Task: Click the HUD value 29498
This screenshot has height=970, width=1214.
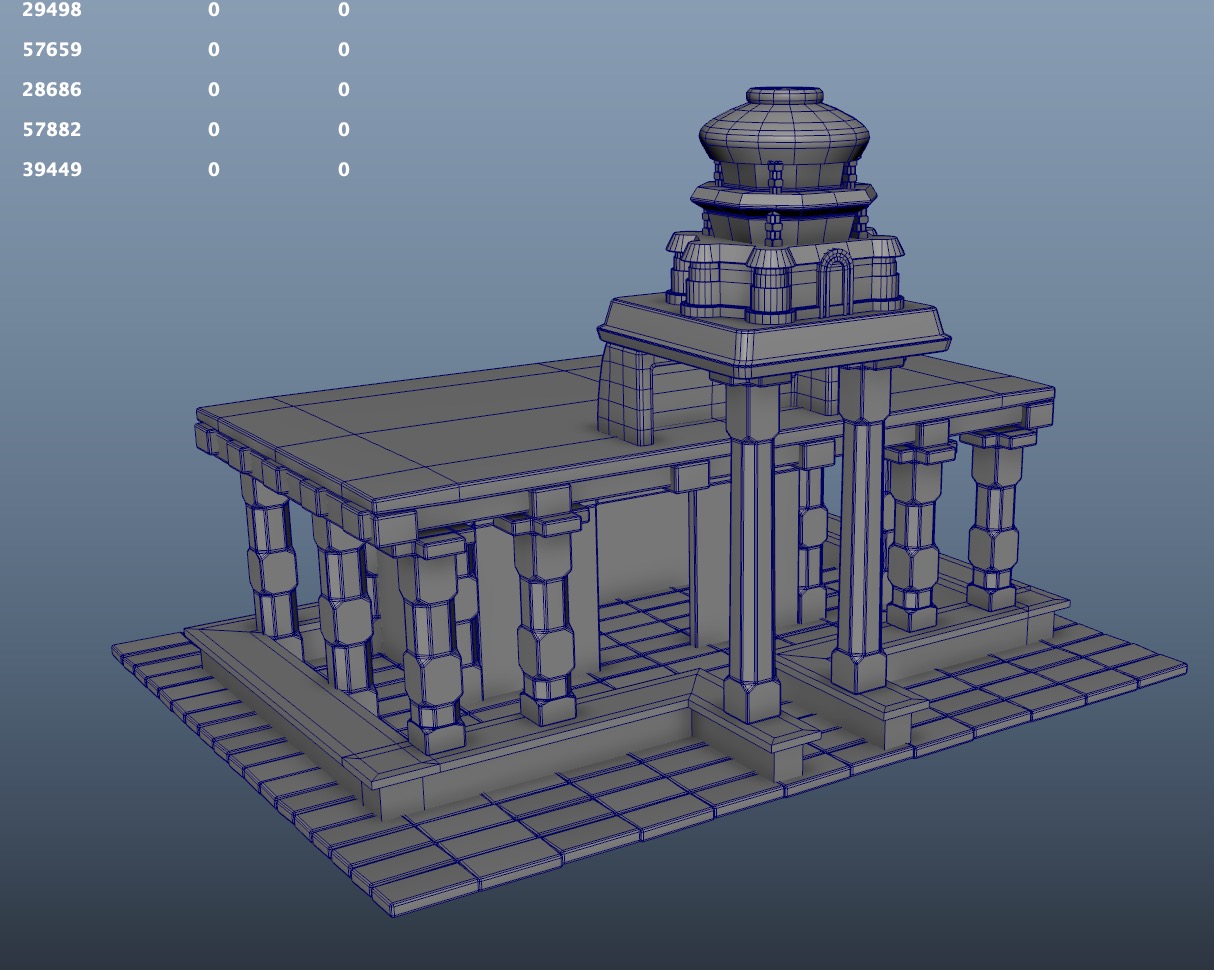Action: (52, 10)
